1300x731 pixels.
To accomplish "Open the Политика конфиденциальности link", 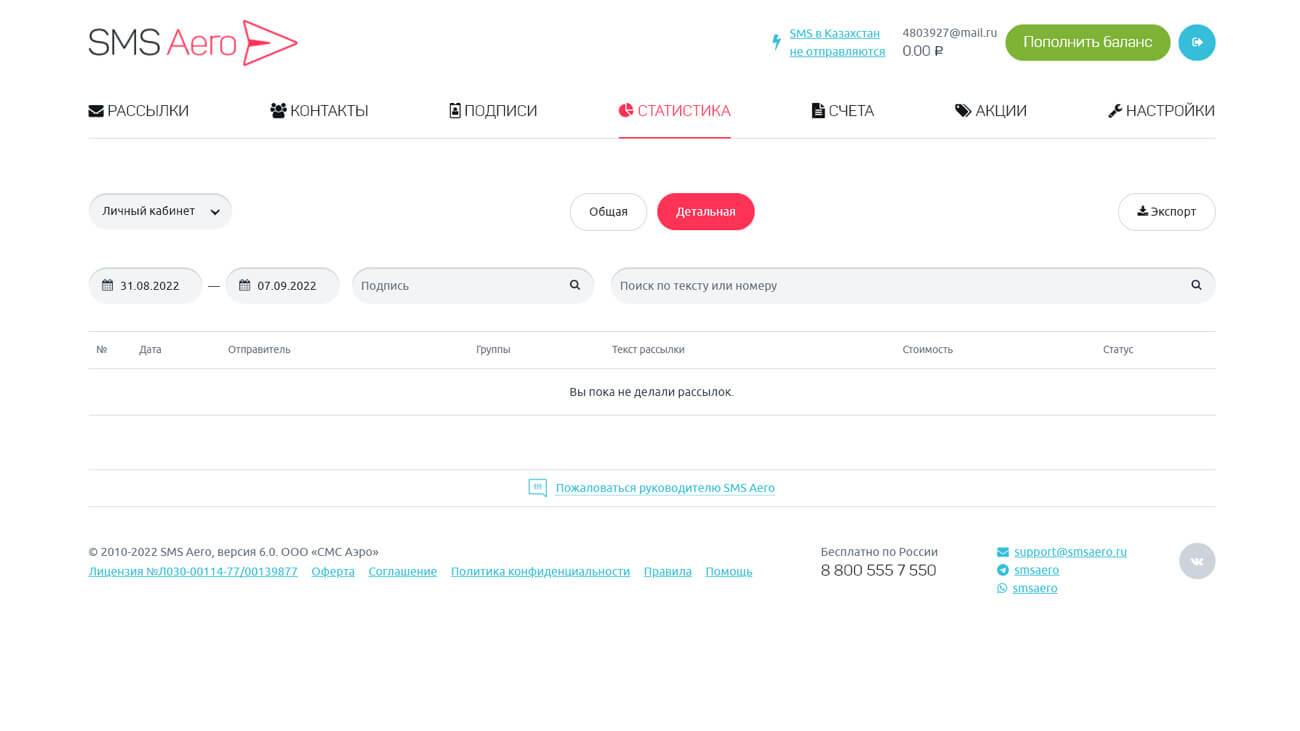I will pos(540,572).
